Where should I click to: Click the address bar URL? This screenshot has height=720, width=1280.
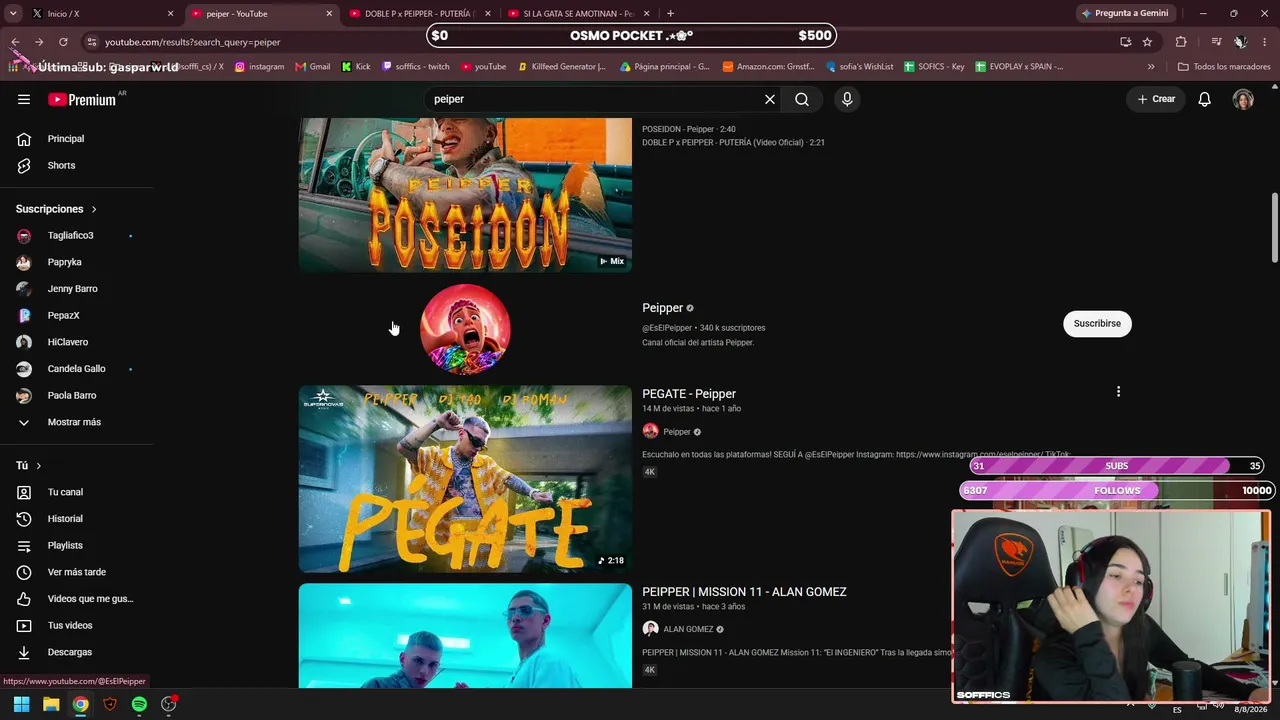coord(193,42)
